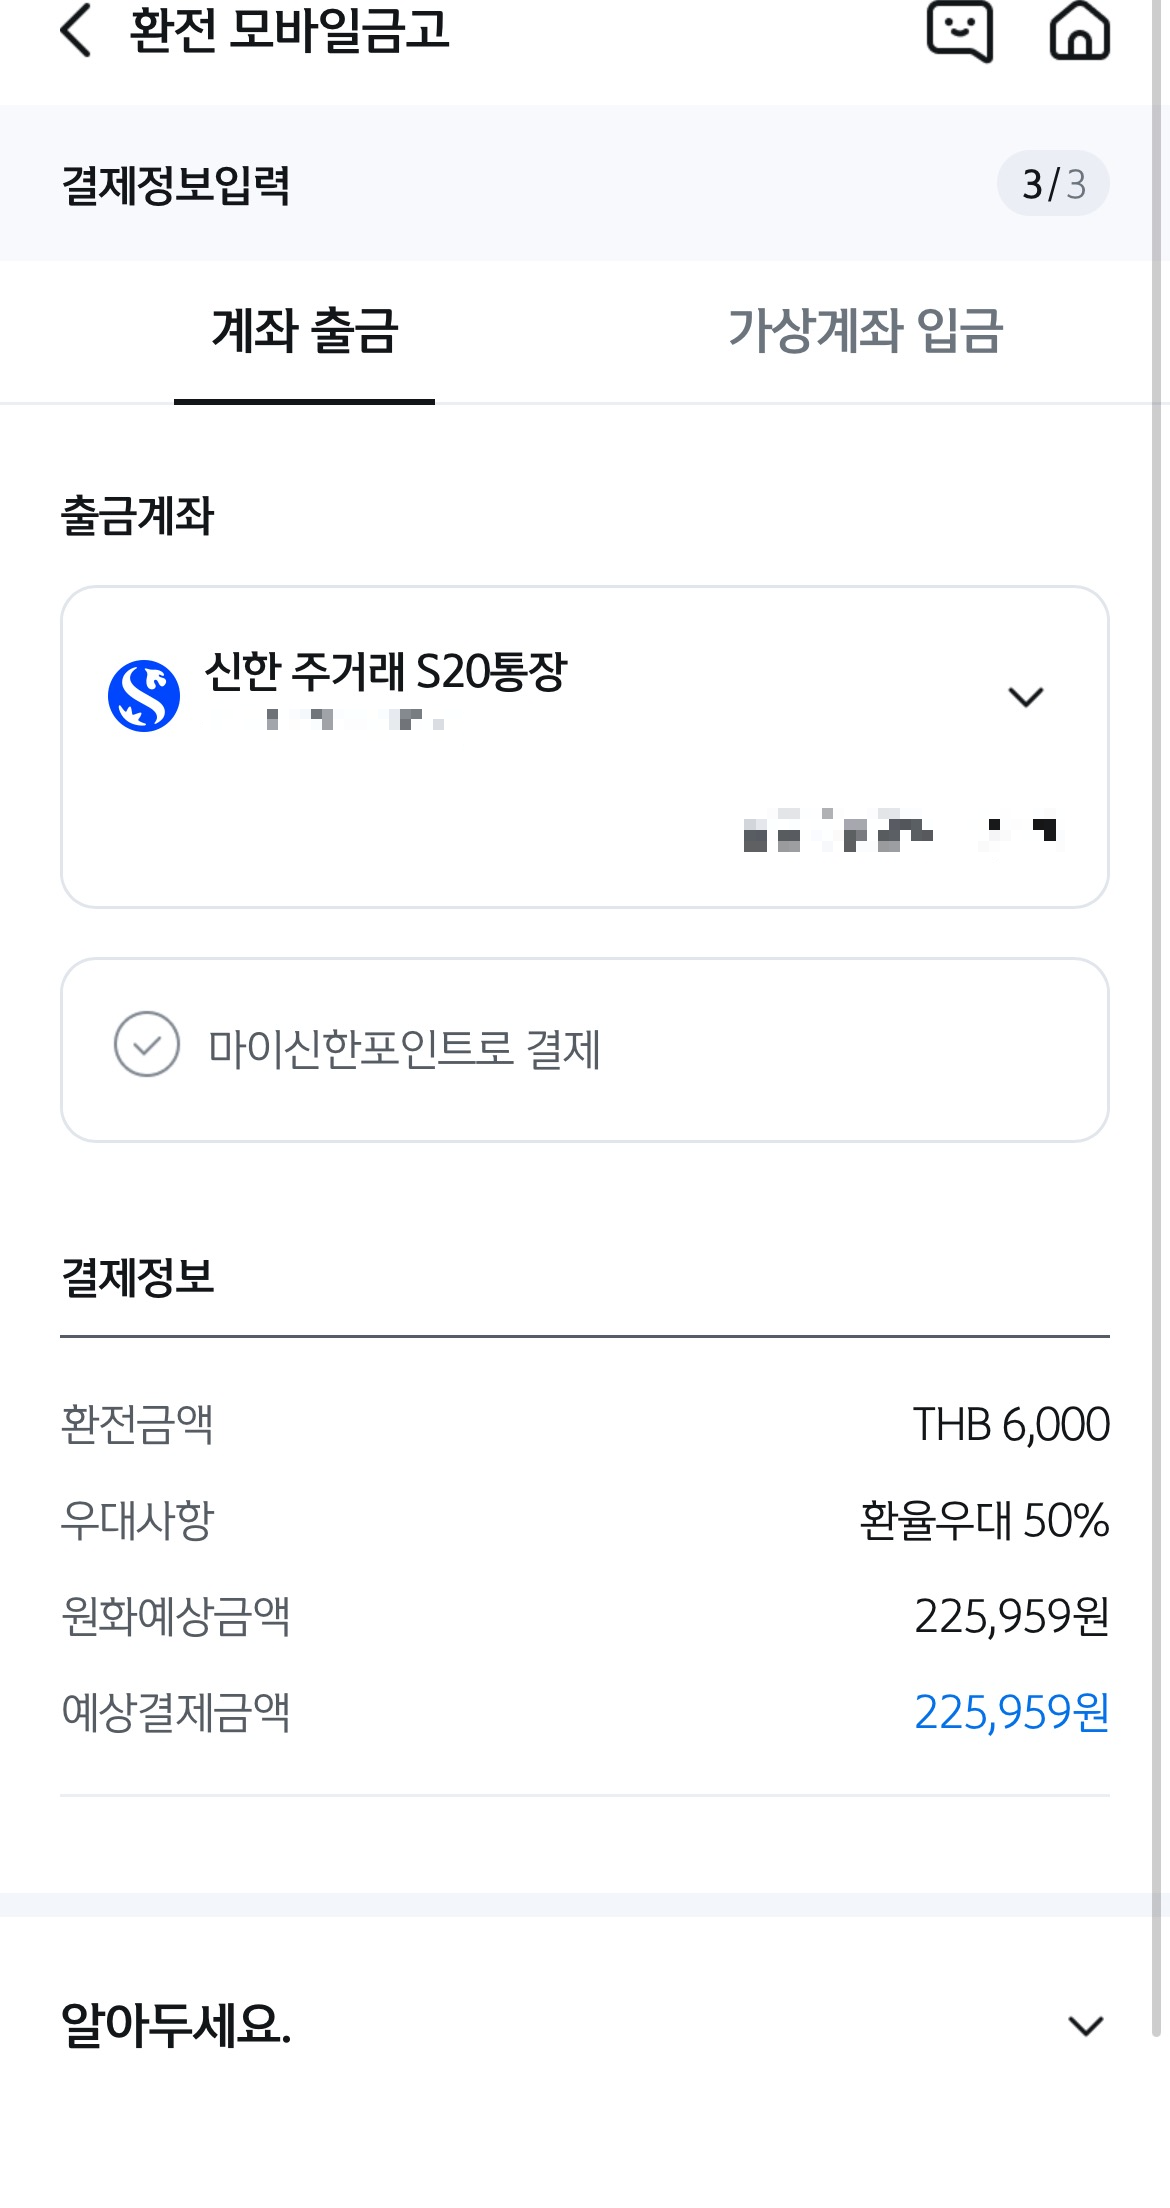This screenshot has width=1170, height=2208.
Task: Tap the 결제정보입력 step header
Action: click(x=176, y=185)
